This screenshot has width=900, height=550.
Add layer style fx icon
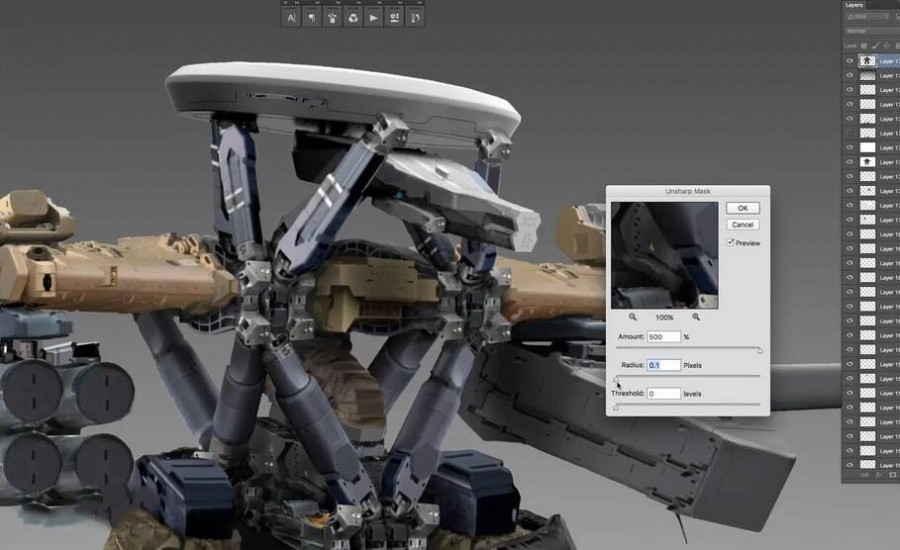tap(879, 475)
